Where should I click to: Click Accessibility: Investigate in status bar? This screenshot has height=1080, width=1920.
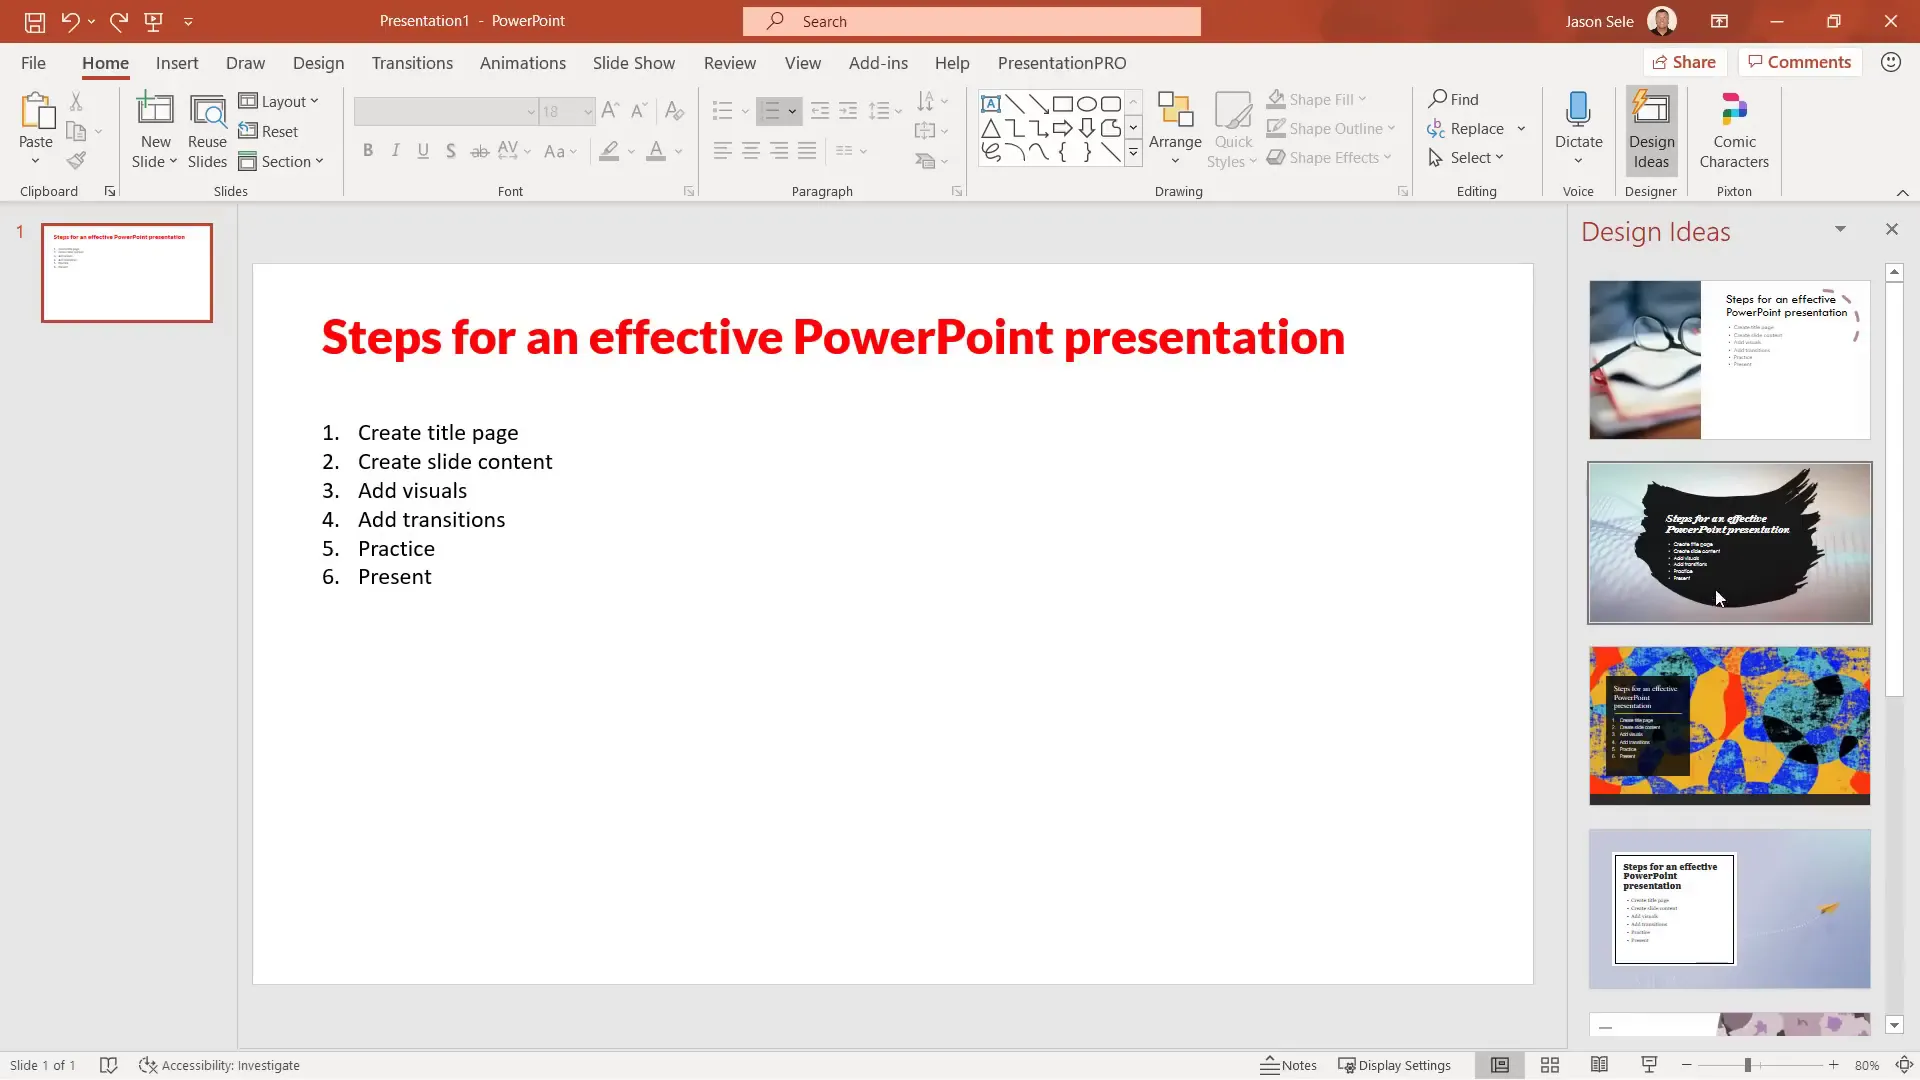click(x=219, y=1065)
